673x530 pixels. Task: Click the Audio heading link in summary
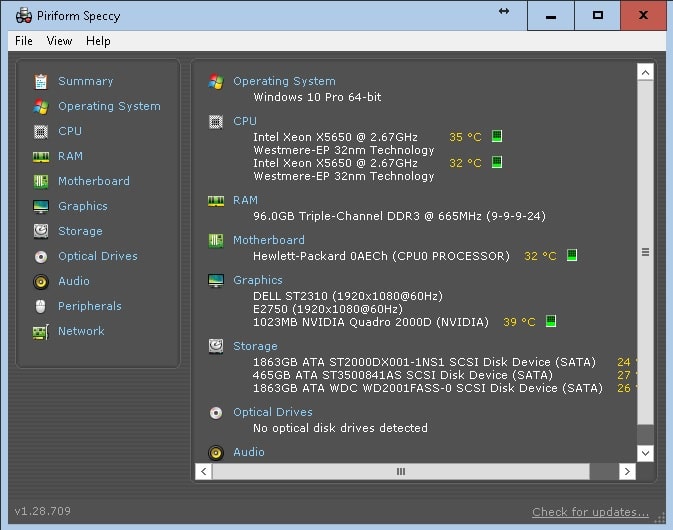[x=249, y=452]
